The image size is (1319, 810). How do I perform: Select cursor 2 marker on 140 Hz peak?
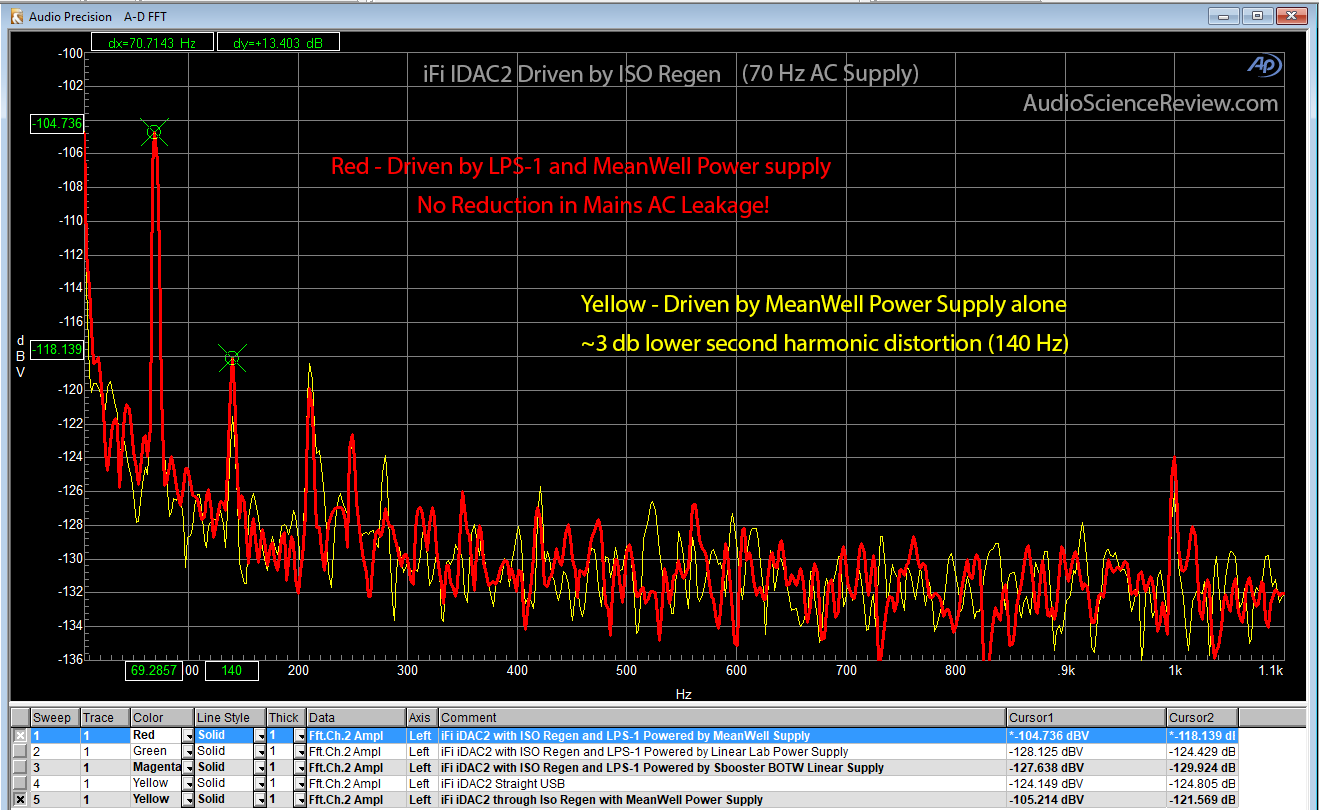[232, 358]
